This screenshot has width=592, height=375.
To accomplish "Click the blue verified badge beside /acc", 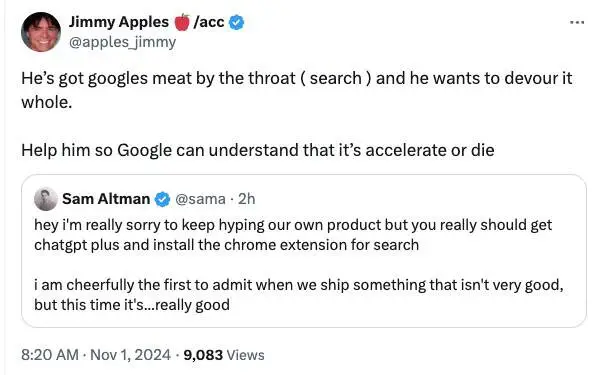I will coord(236,22).
